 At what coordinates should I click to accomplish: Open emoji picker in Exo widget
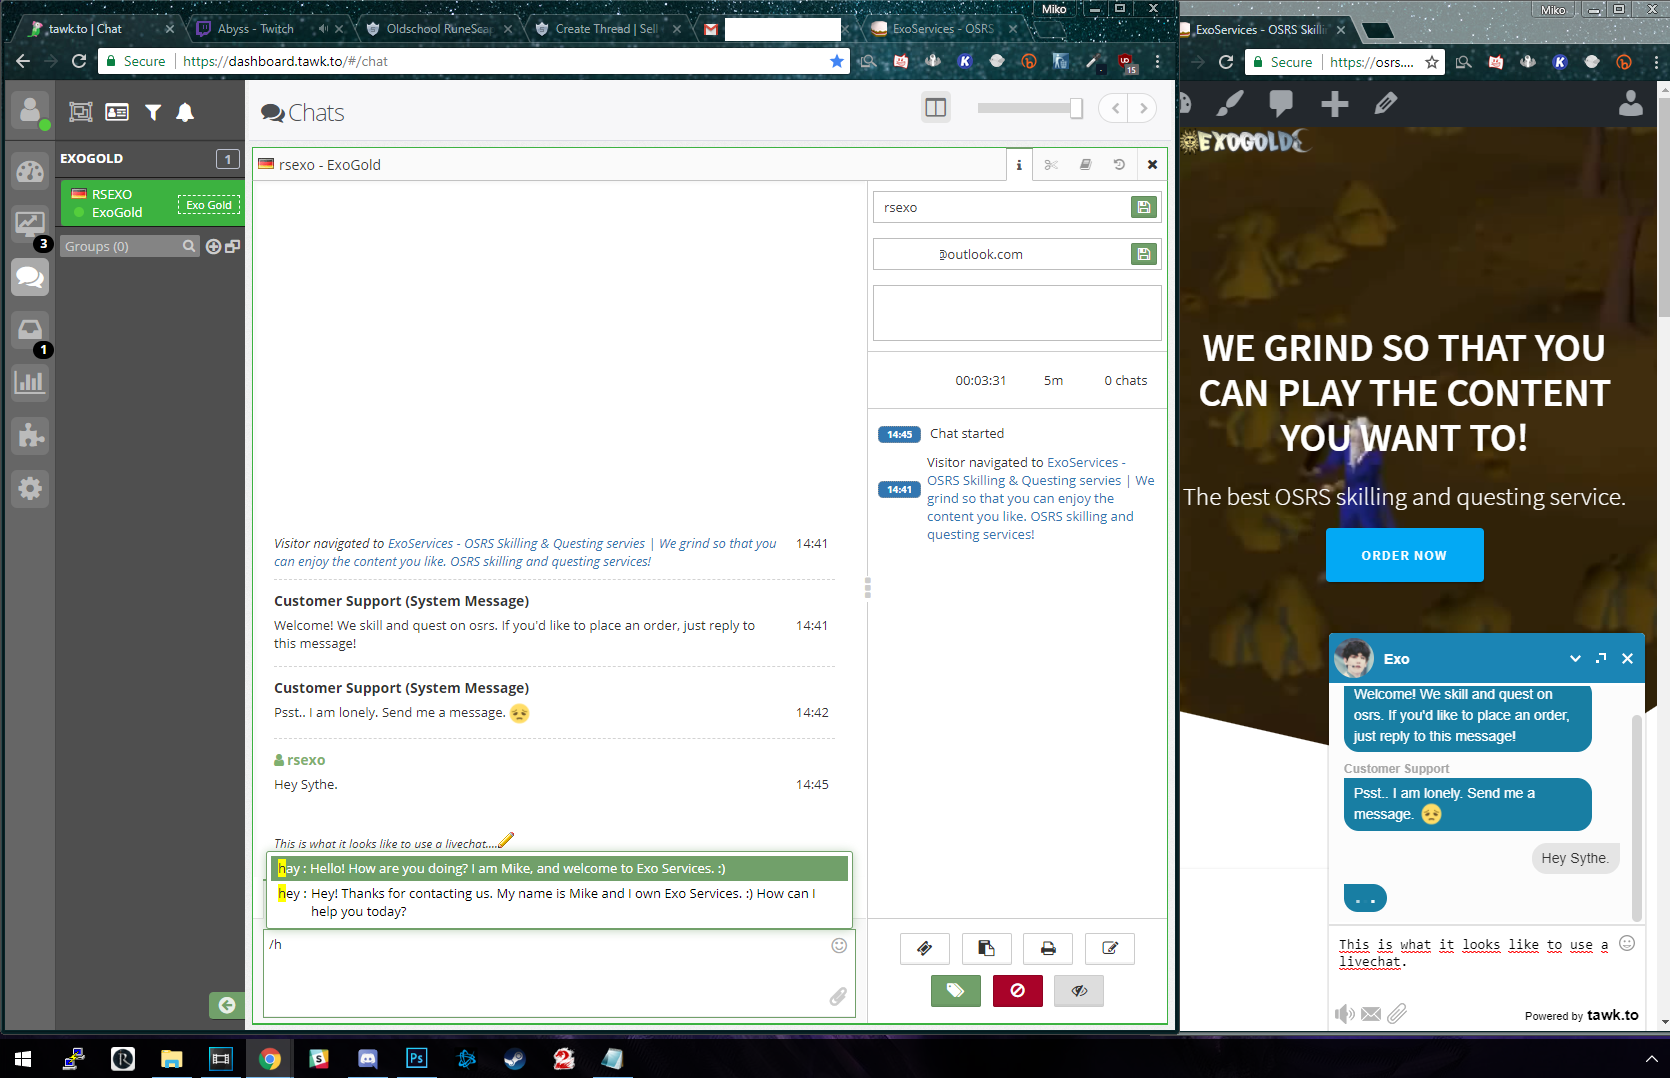1627,943
